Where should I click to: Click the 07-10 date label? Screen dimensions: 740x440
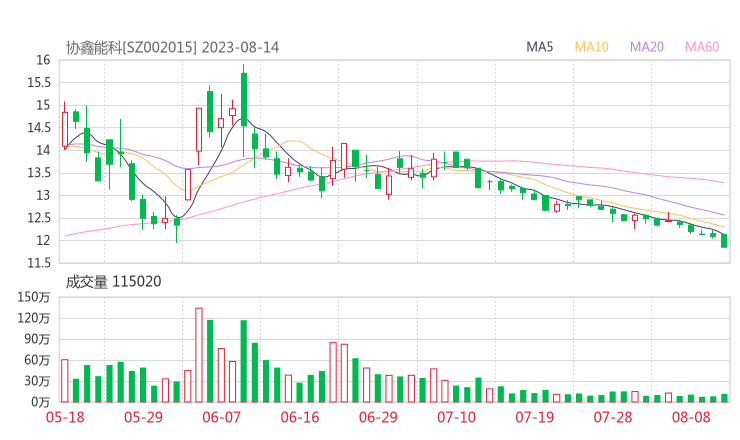(456, 417)
